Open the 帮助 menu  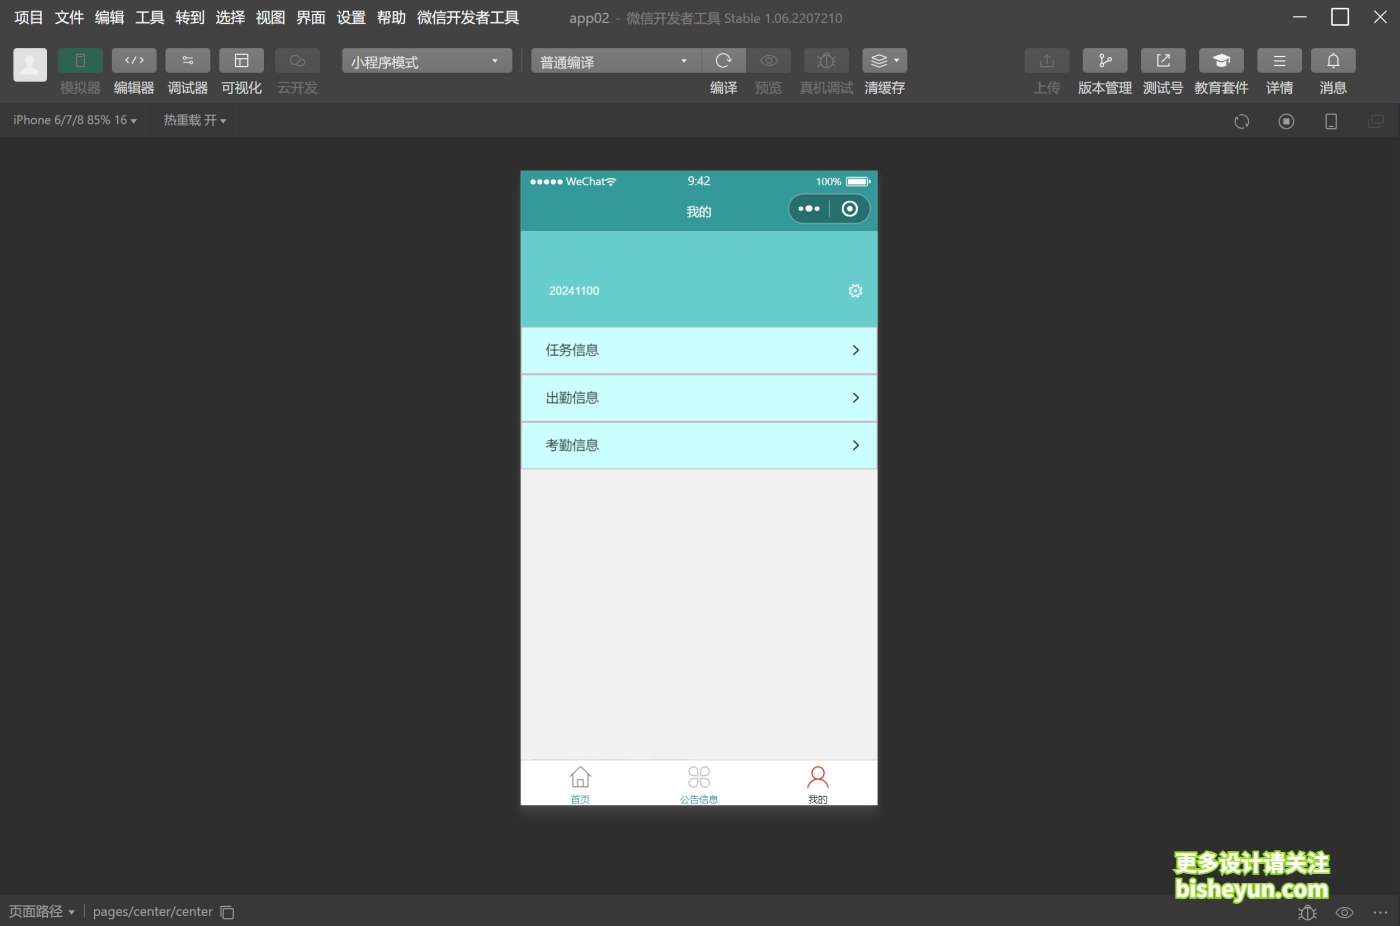[391, 18]
